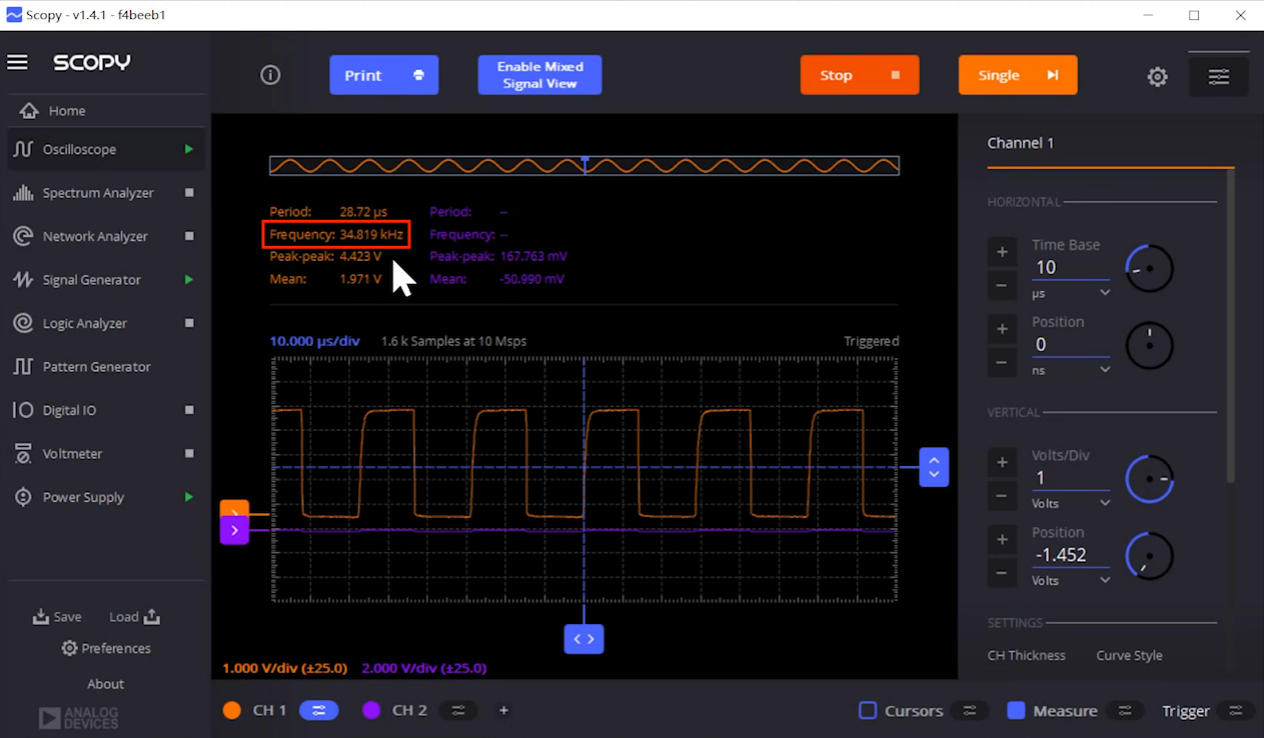1264x738 pixels.
Task: Click the Scopy logo
Action: tap(92, 62)
